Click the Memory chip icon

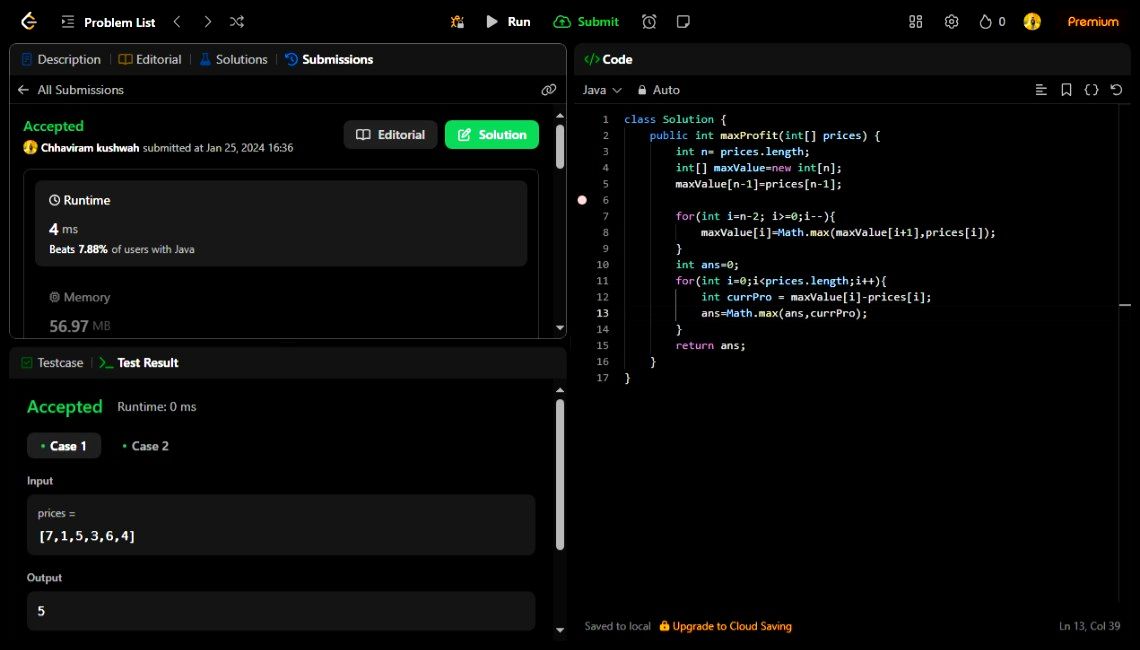pos(55,297)
